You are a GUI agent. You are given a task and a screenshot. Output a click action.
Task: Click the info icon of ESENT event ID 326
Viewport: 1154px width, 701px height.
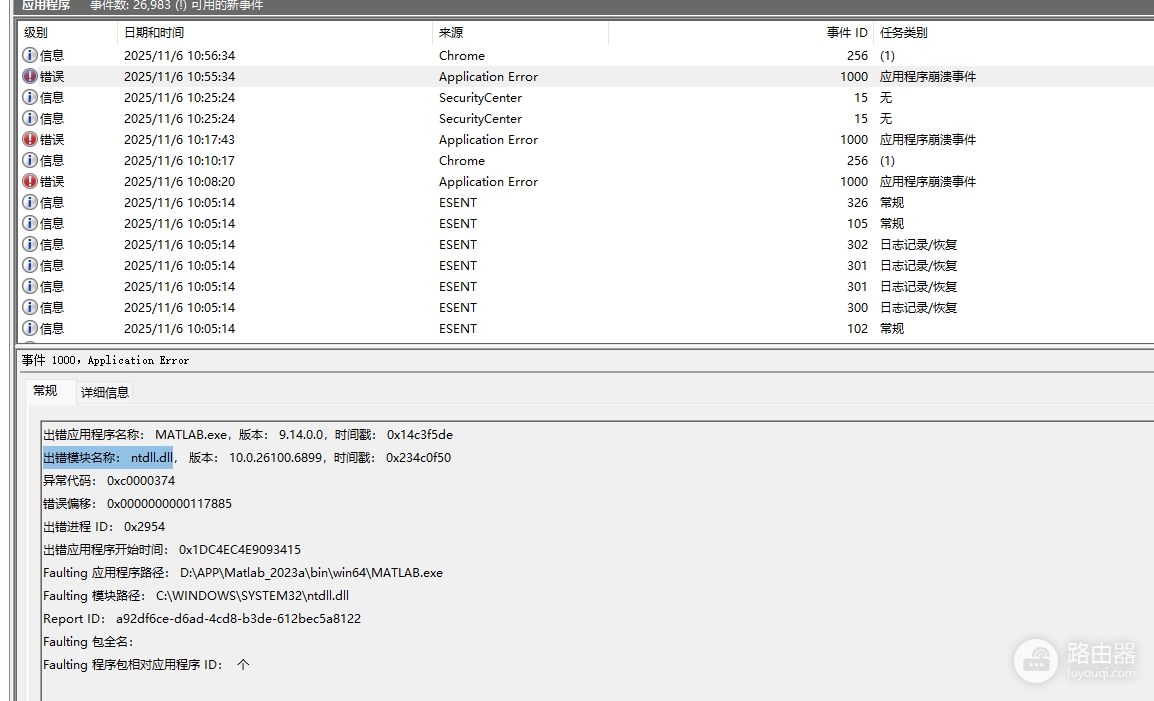pyautogui.click(x=29, y=202)
